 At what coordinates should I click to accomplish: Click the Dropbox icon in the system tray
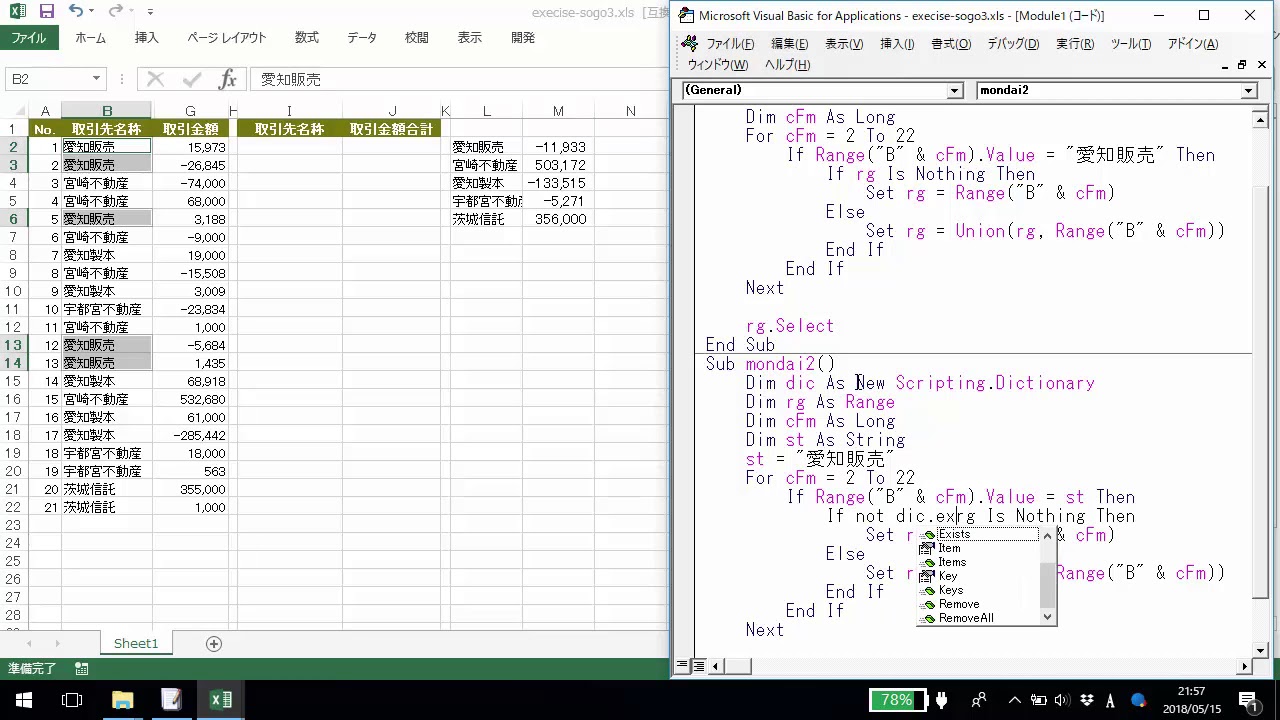pos(1087,700)
